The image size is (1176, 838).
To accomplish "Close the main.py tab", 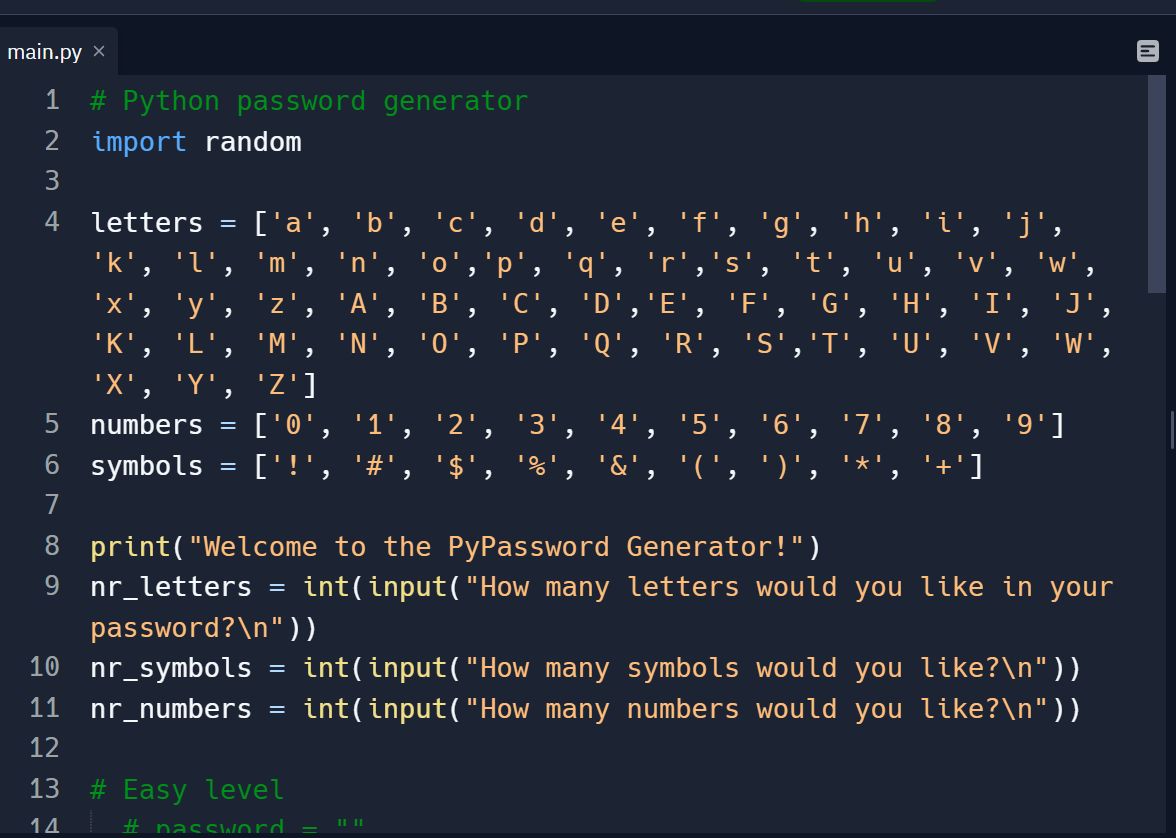I will 99,51.
